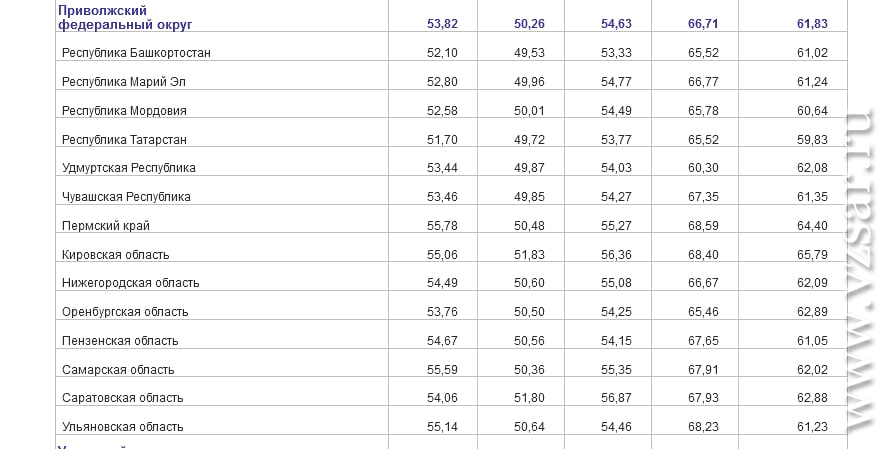888x449 pixels.
Task: Select the Саратовская область row label
Action: click(x=122, y=397)
